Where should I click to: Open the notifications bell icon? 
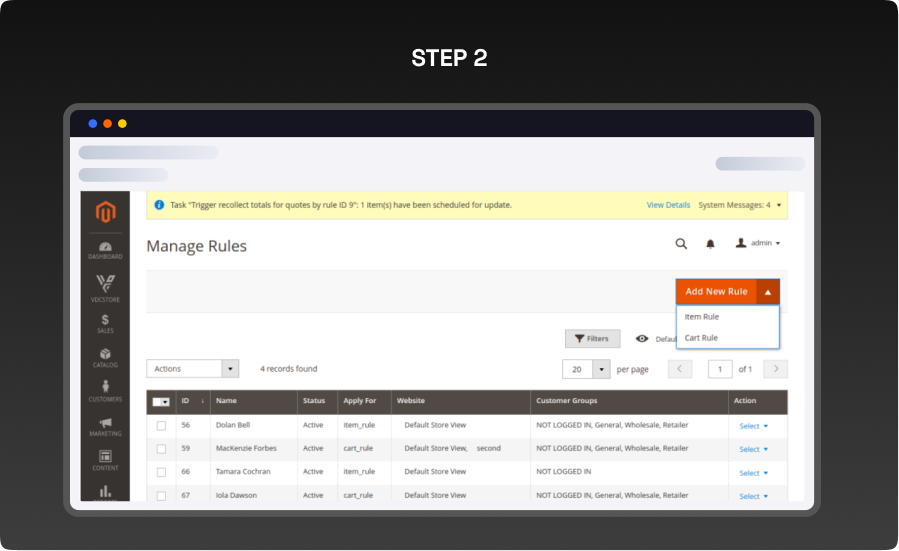coord(711,243)
